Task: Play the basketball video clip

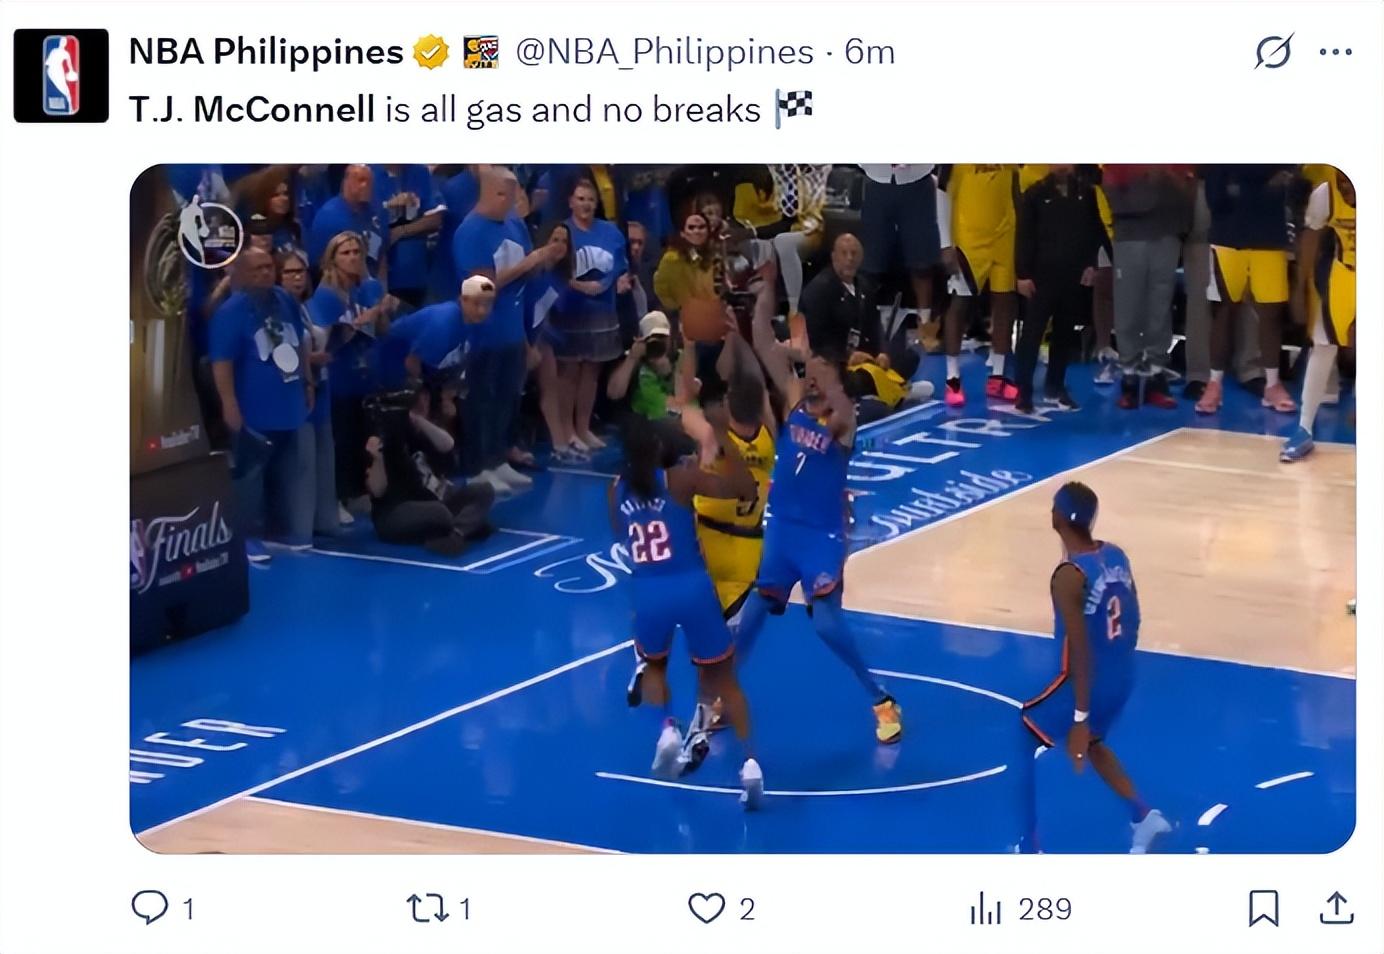Action: (x=742, y=508)
